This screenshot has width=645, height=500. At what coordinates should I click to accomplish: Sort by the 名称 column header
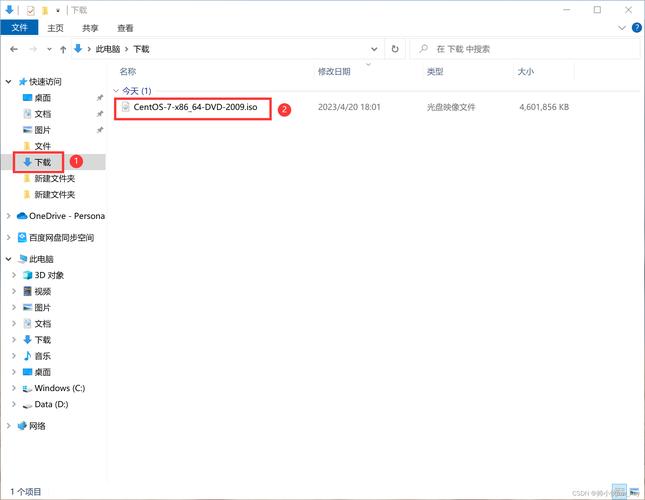coord(128,72)
